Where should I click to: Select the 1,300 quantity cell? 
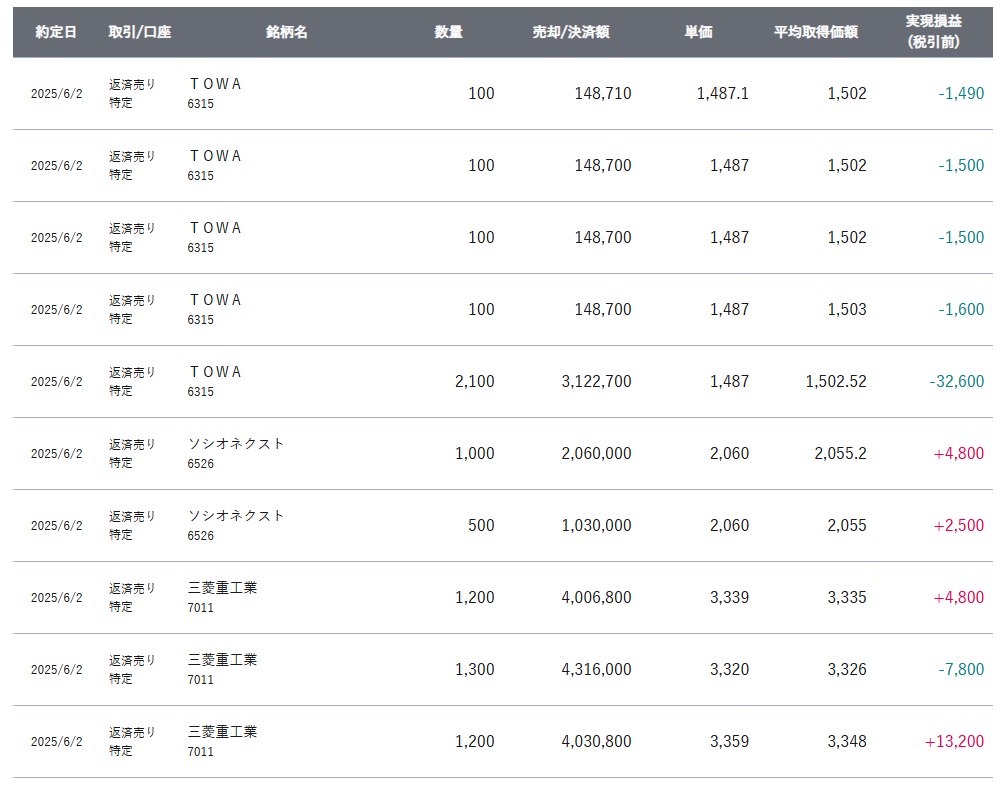475,668
